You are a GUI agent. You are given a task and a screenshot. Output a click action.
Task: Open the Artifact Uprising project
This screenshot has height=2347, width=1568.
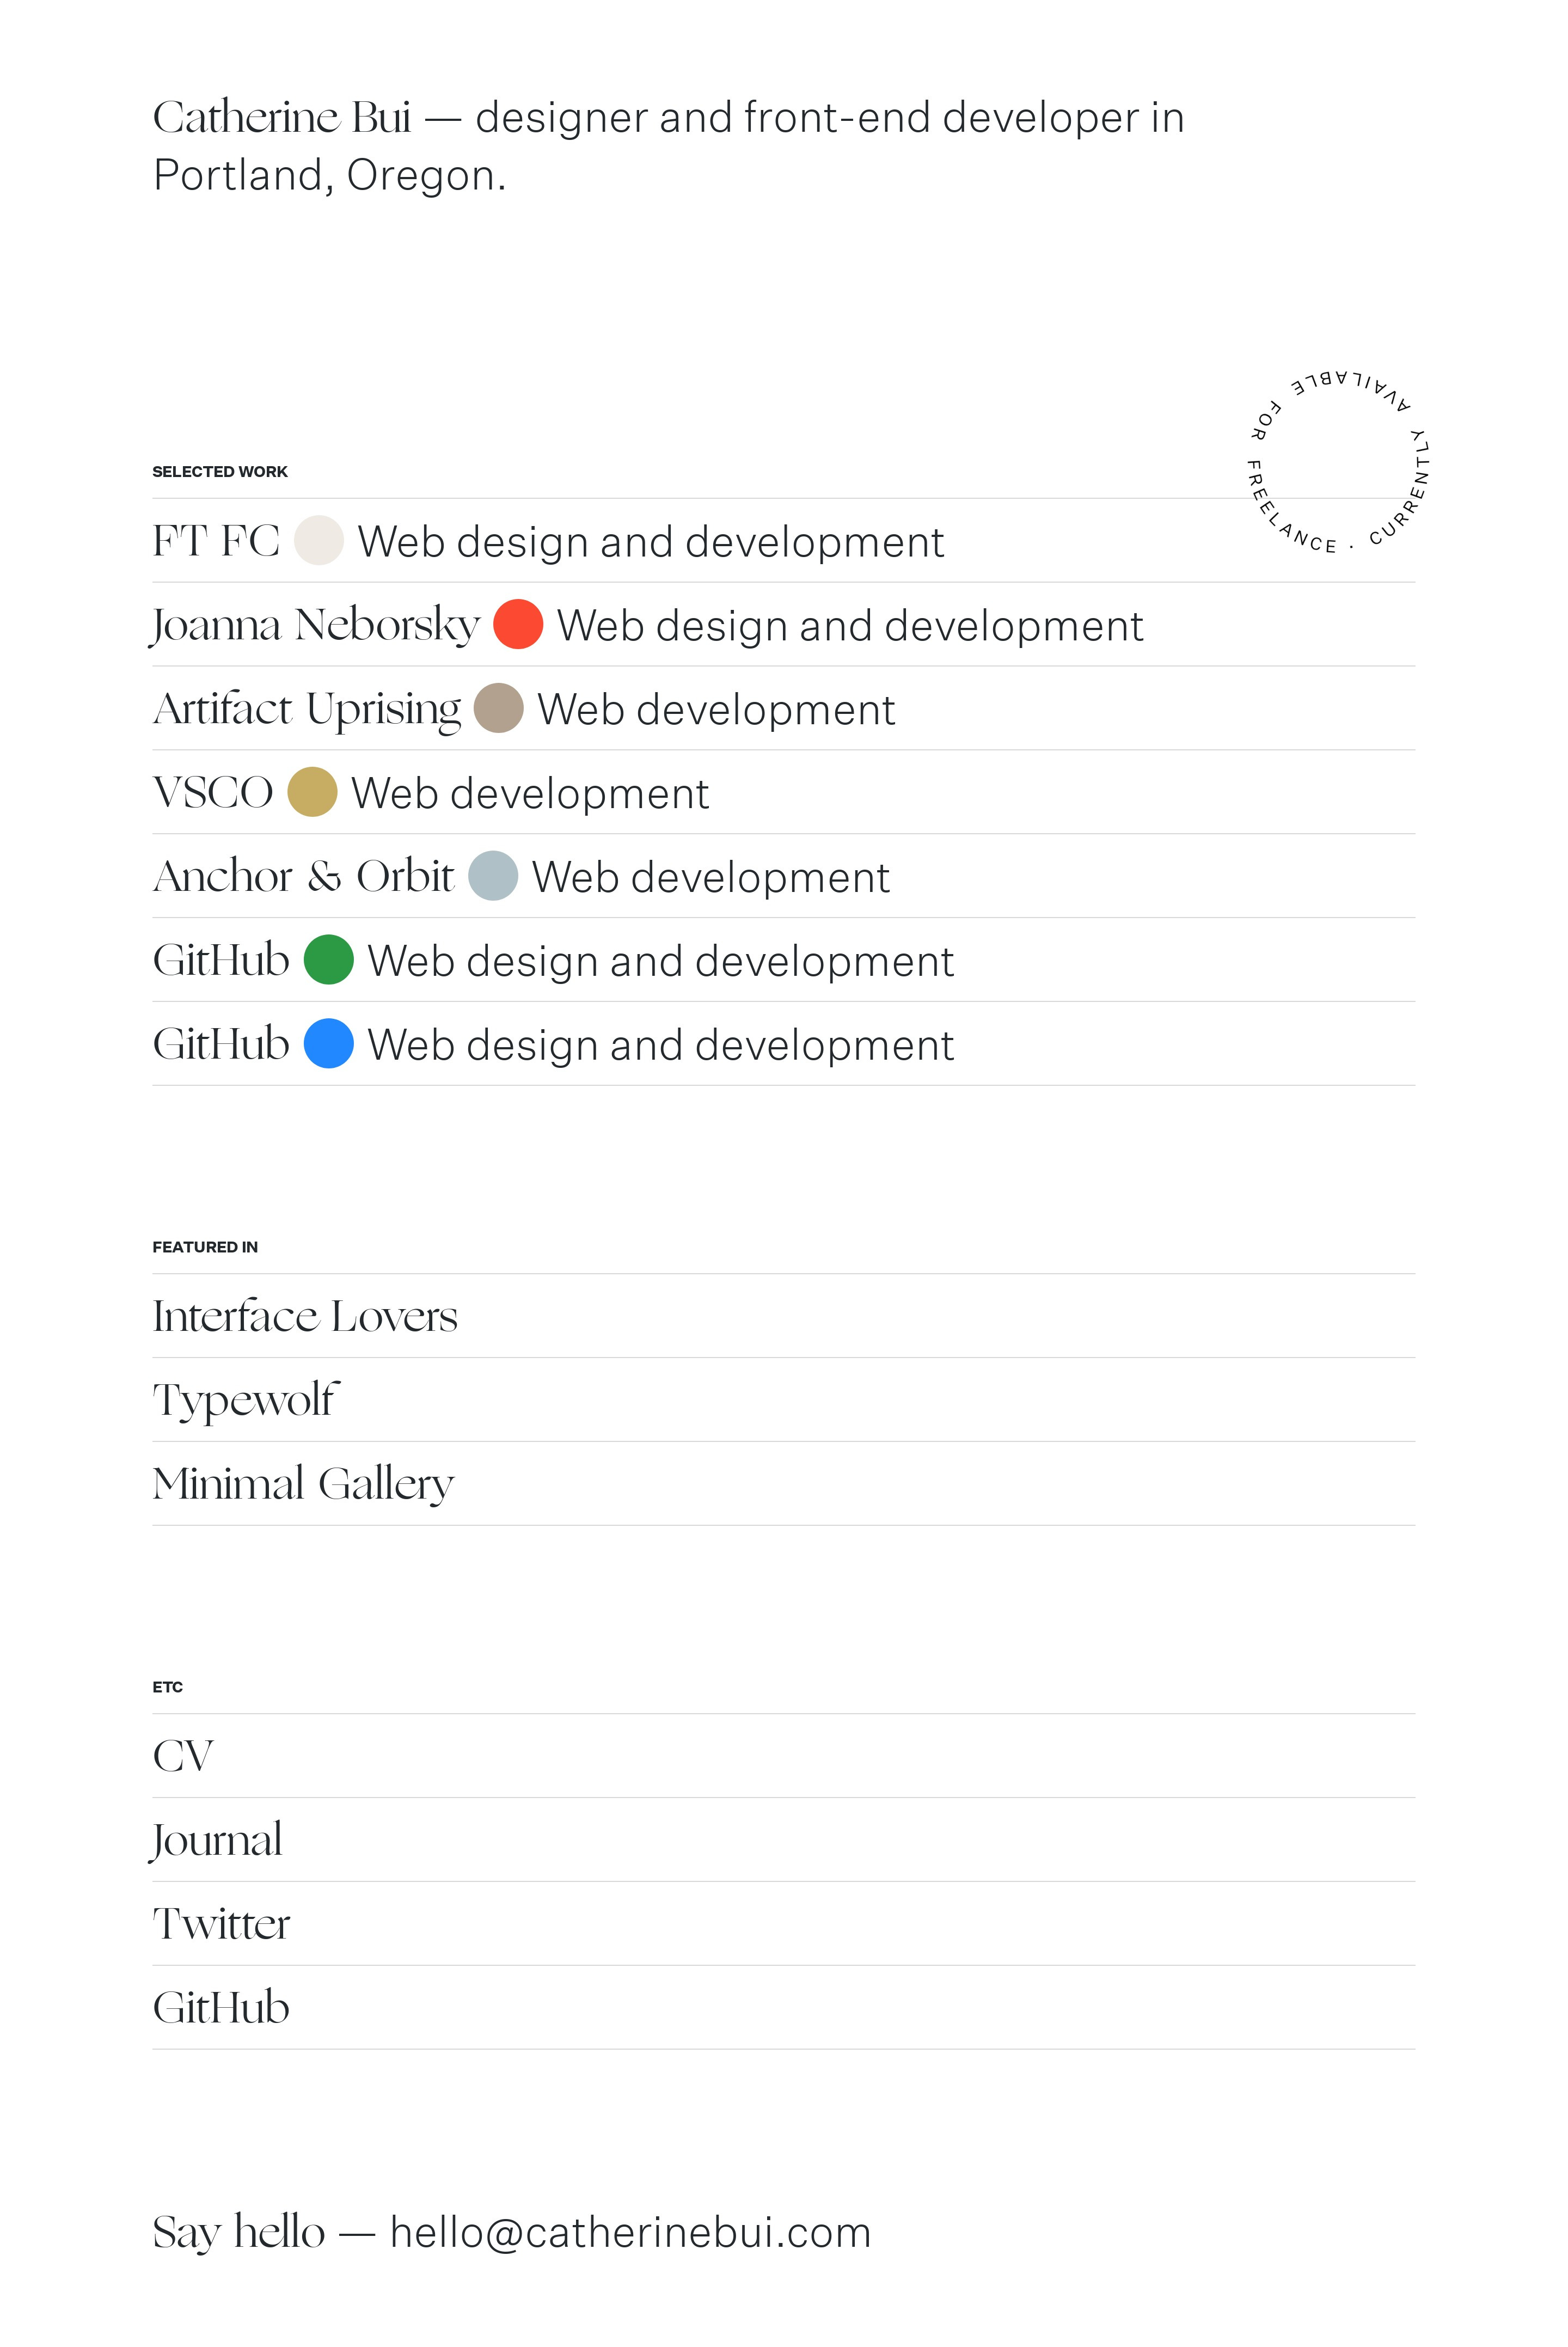tap(306, 709)
